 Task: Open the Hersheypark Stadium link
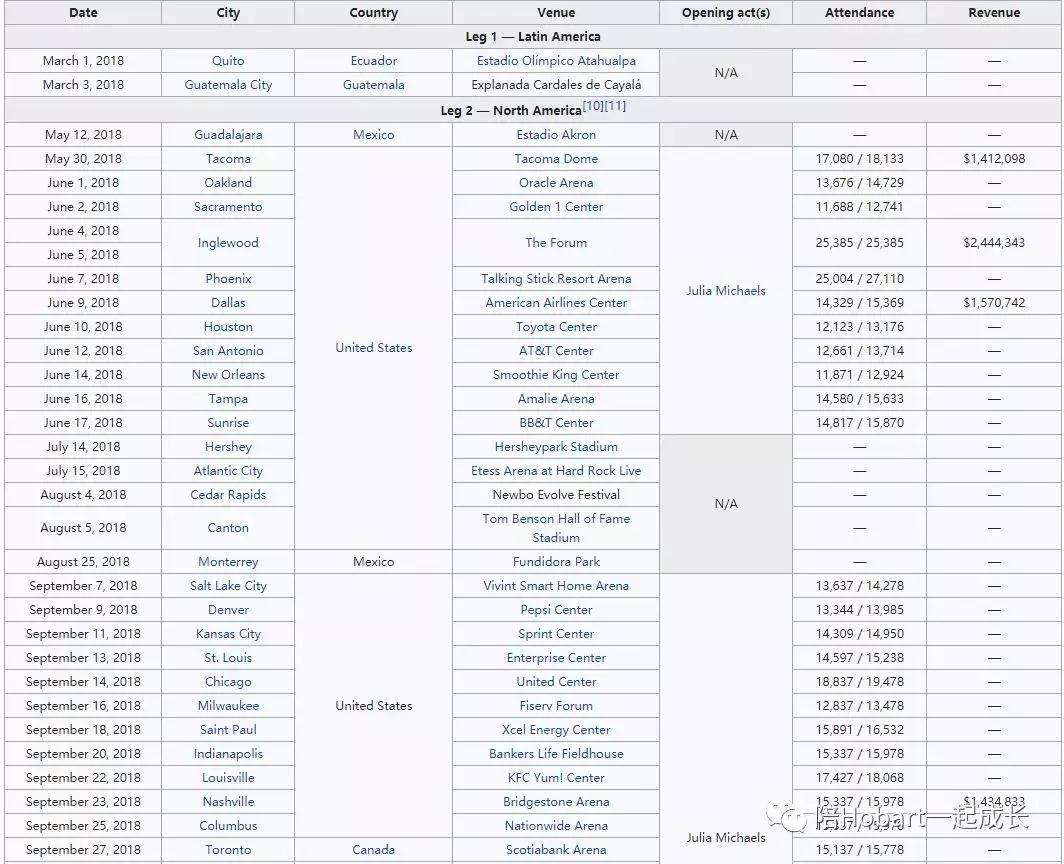coord(556,447)
